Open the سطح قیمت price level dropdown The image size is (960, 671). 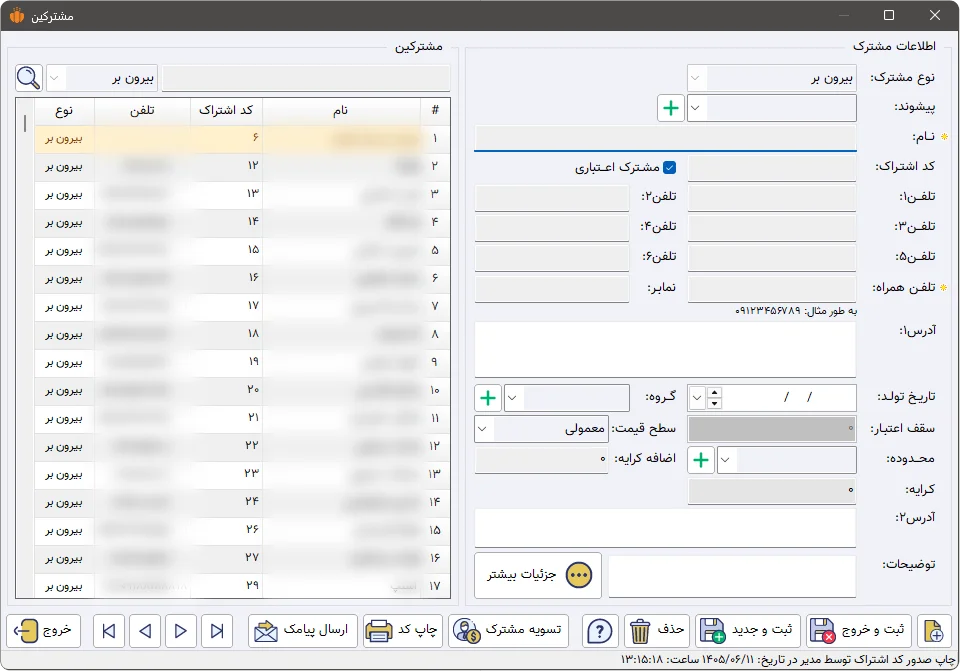tap(482, 429)
